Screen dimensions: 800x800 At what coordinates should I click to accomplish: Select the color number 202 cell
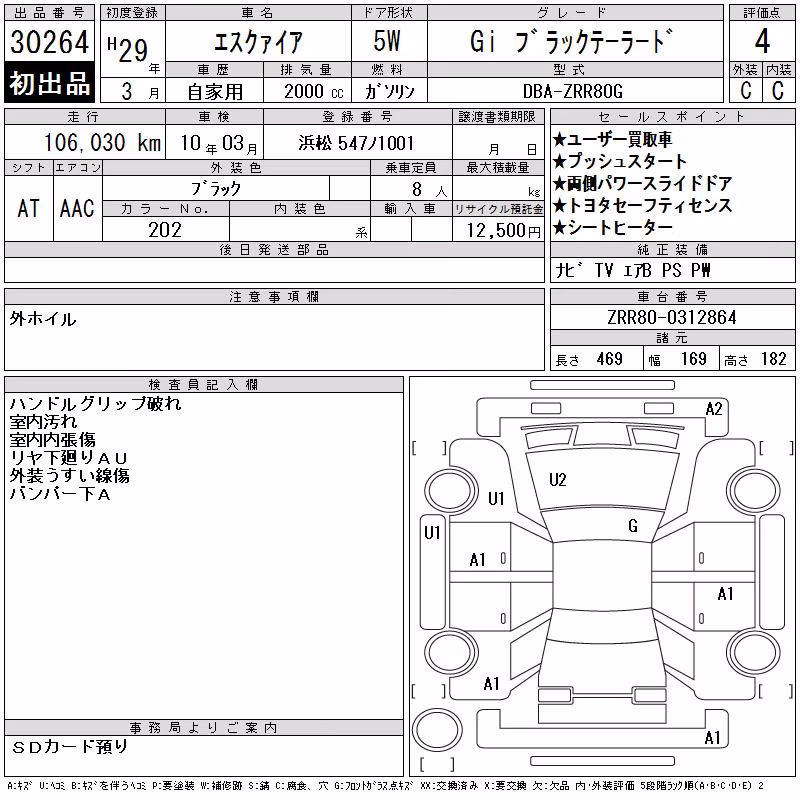[165, 230]
